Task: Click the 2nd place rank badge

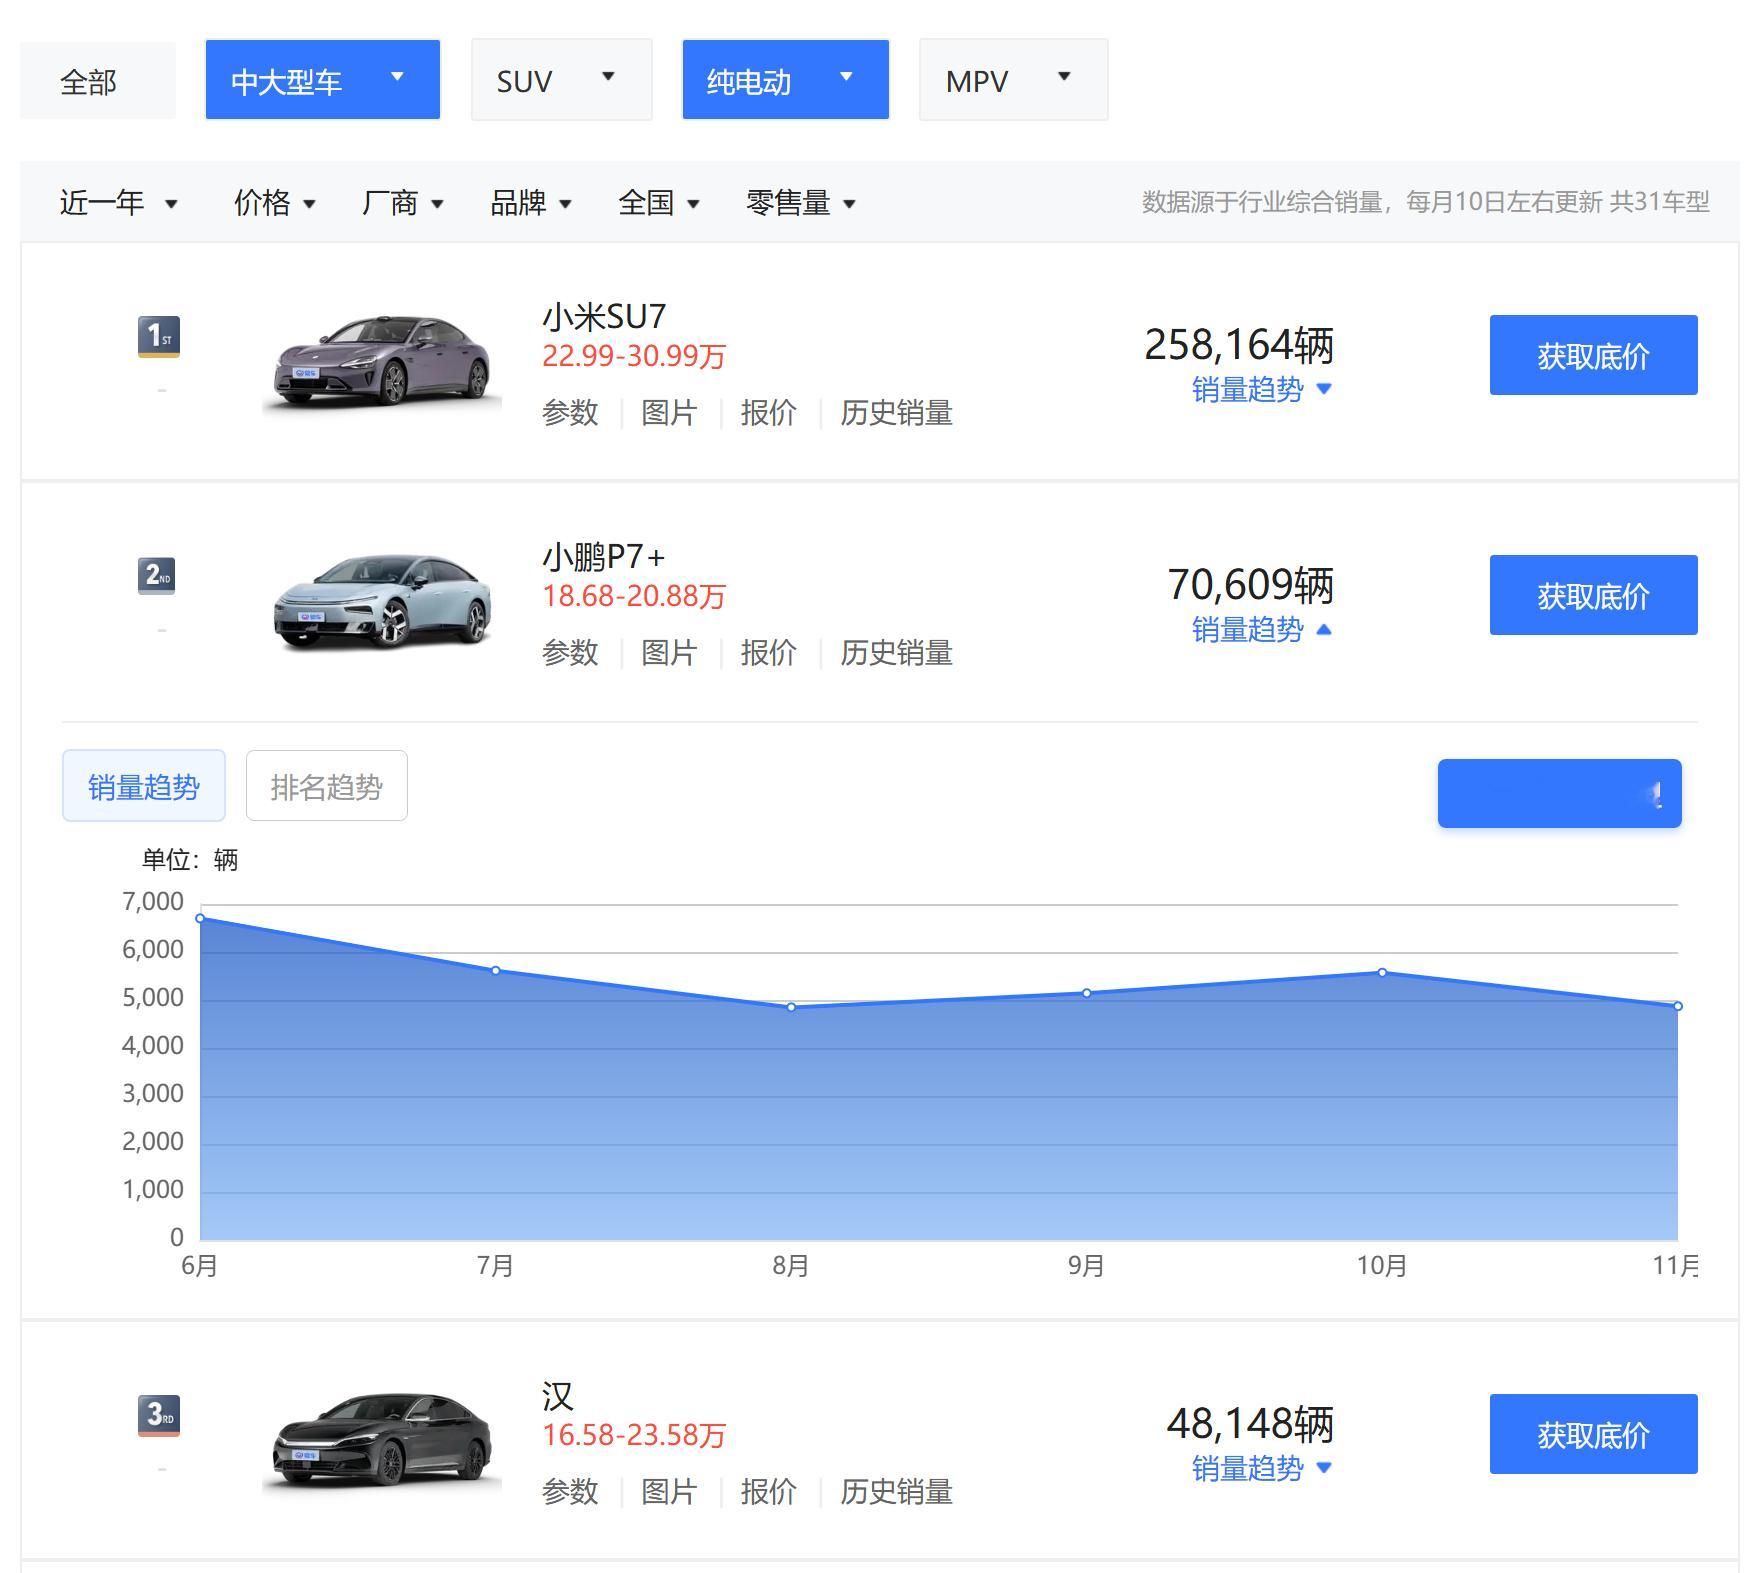Action: tap(156, 576)
